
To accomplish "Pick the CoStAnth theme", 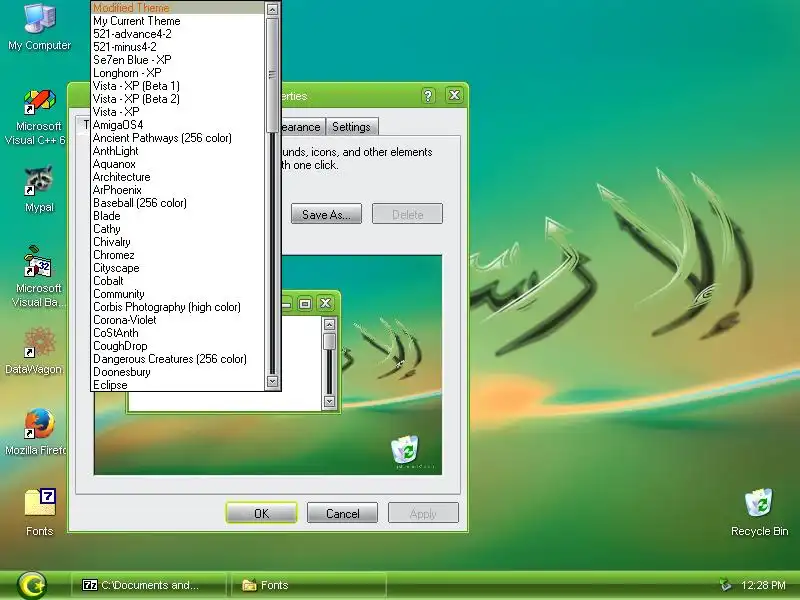I will tap(178, 333).
